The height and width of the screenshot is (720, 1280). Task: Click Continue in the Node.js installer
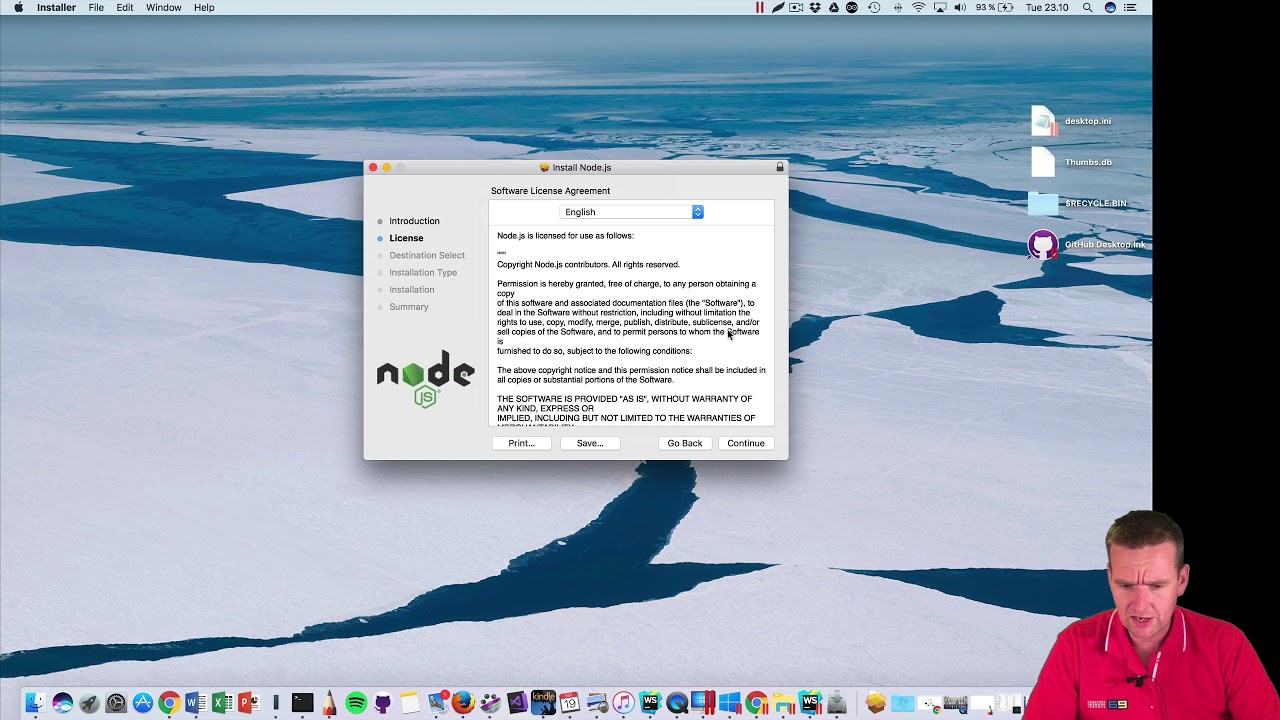click(x=746, y=443)
